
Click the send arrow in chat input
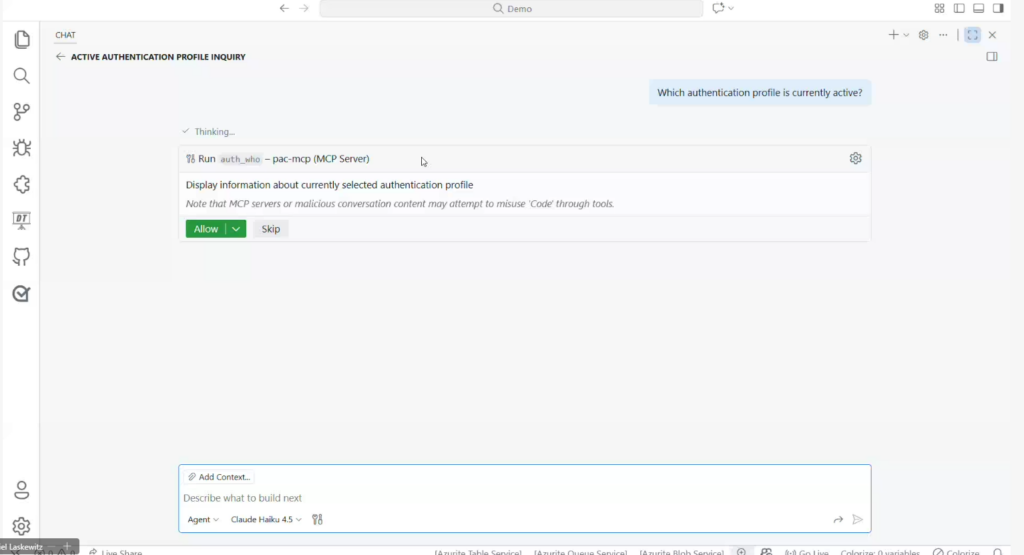point(857,519)
